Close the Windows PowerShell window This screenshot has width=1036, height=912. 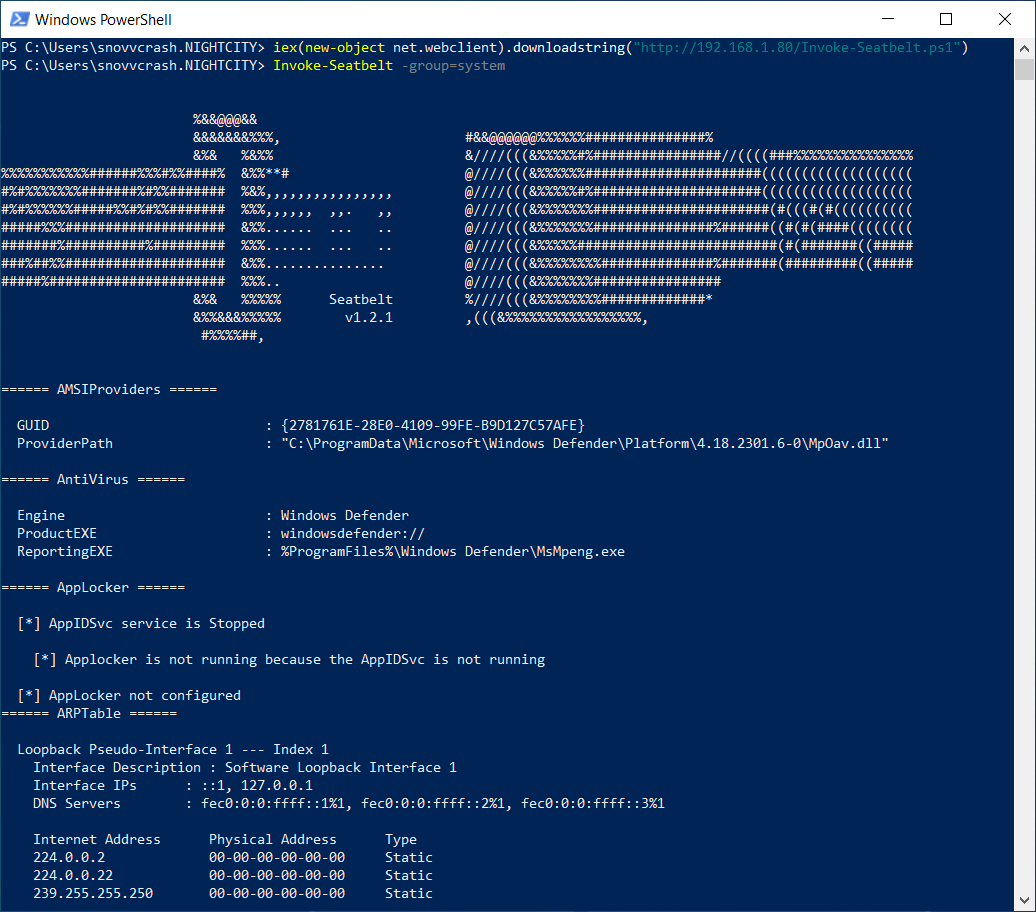1005,19
